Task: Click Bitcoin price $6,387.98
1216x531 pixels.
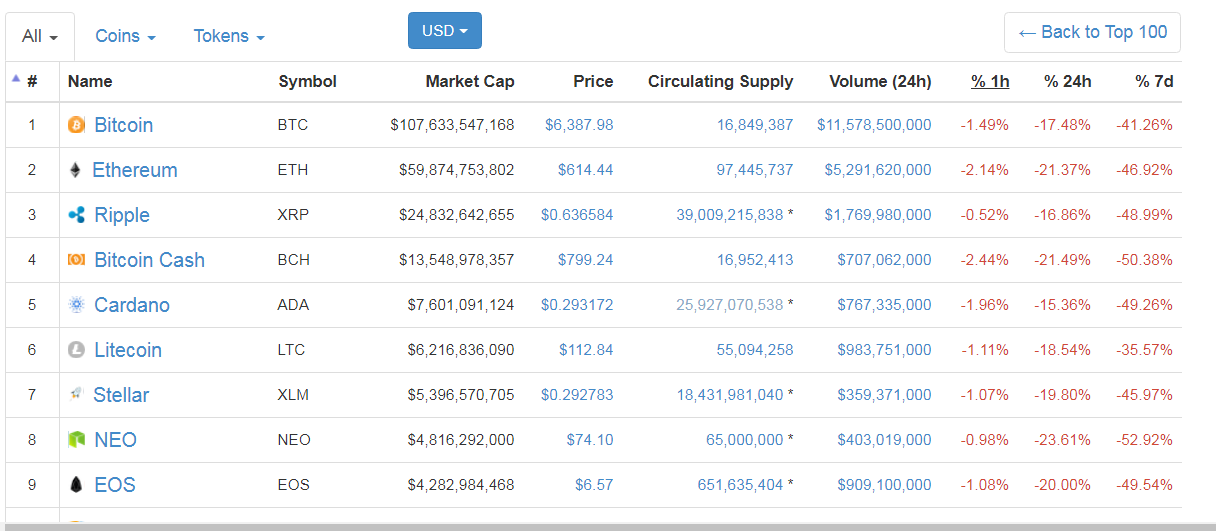Action: [x=579, y=125]
